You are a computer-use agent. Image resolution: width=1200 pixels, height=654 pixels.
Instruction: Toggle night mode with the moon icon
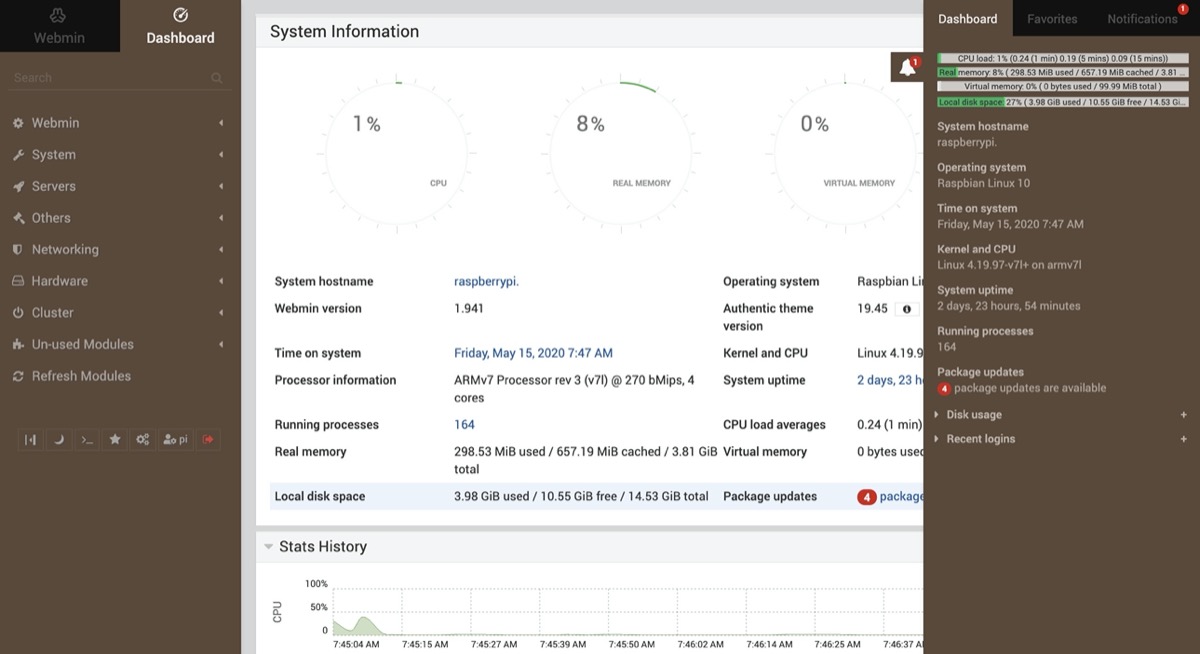[x=59, y=439]
